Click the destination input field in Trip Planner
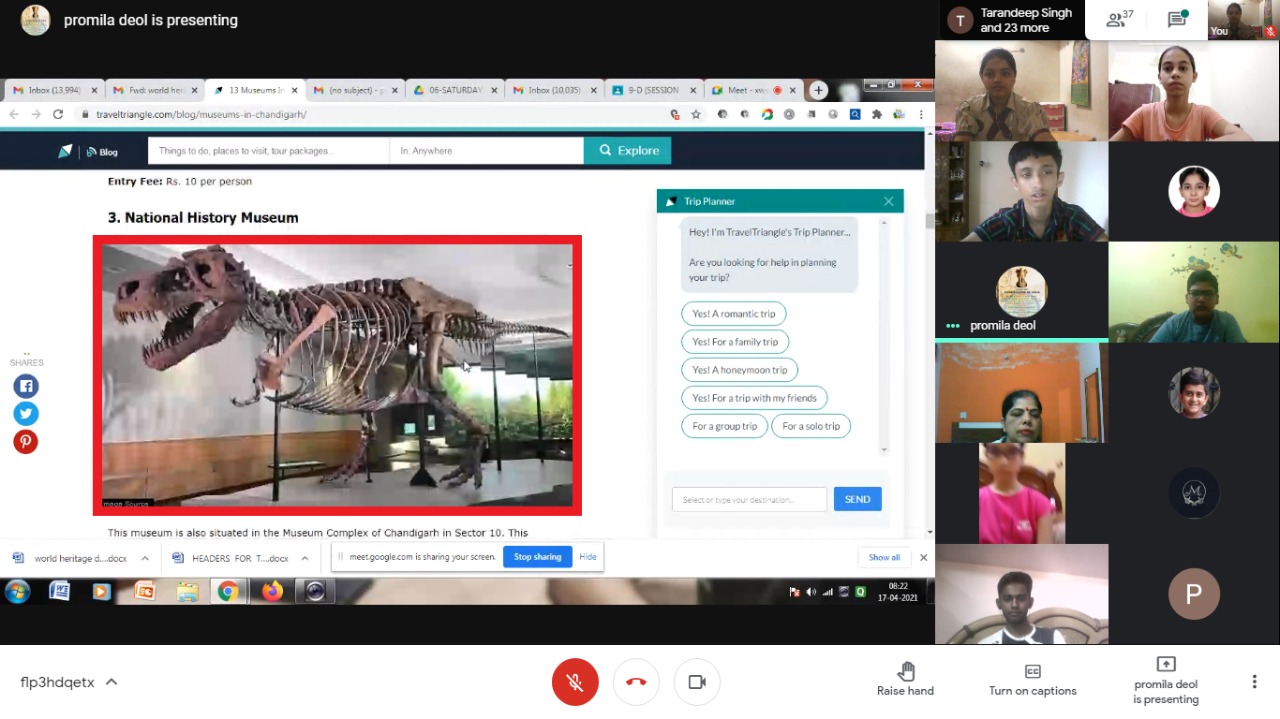Screen dimensions: 1280x719 tap(749, 499)
